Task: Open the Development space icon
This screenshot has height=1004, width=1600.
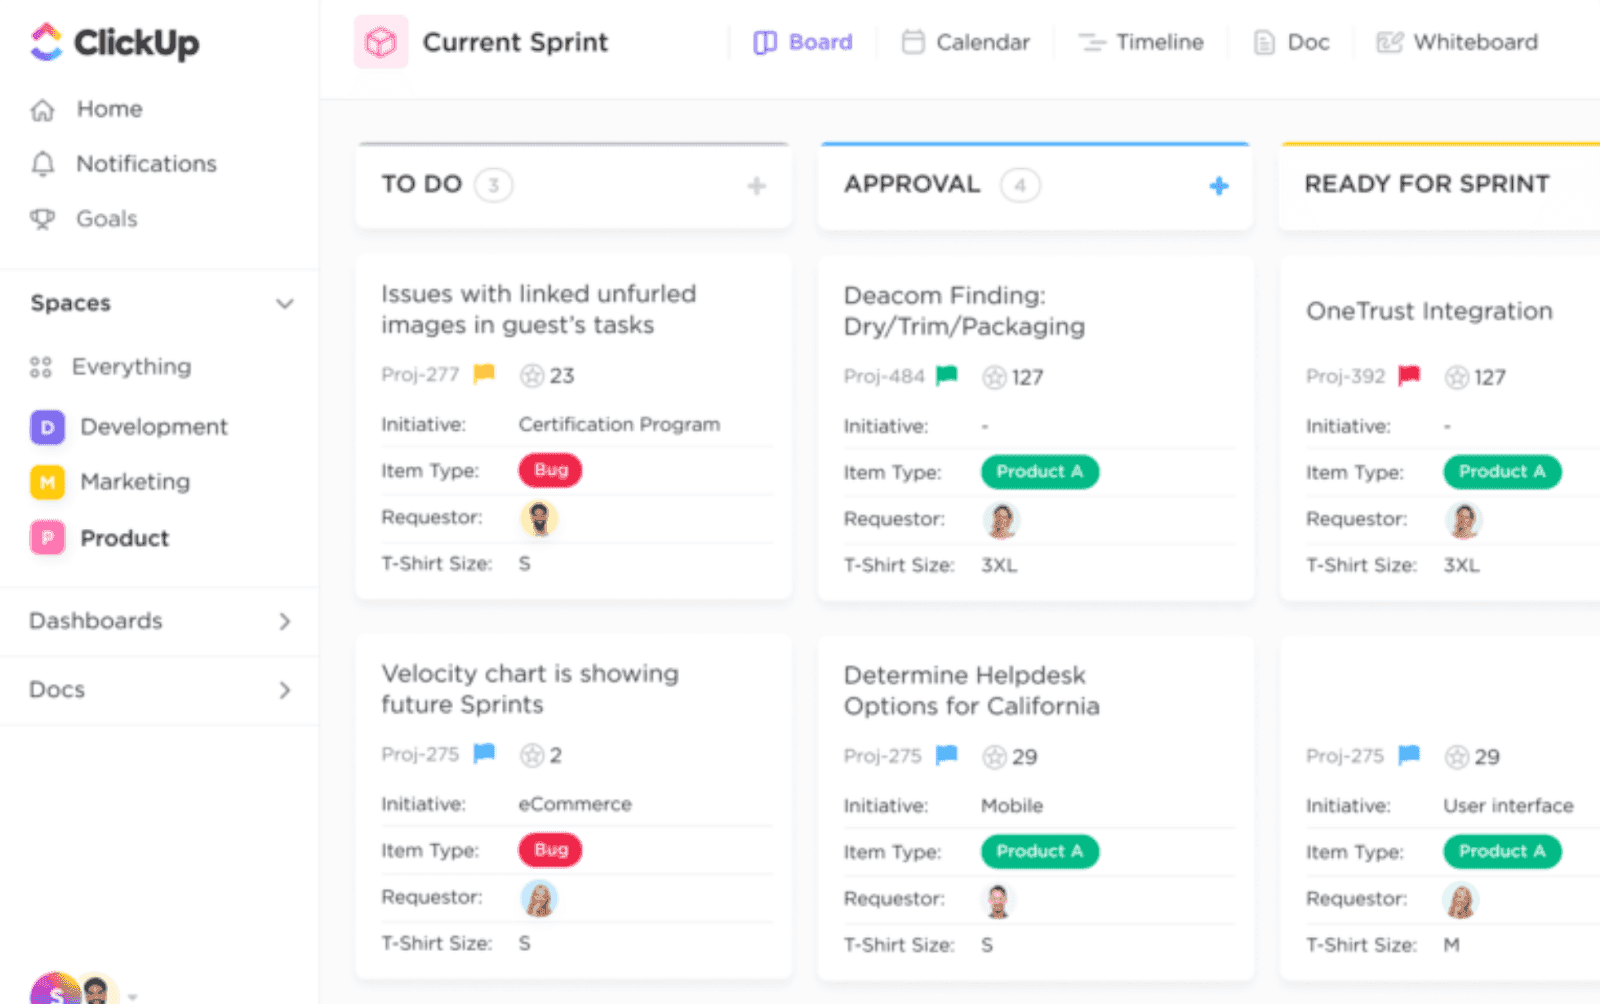Action: [x=46, y=426]
